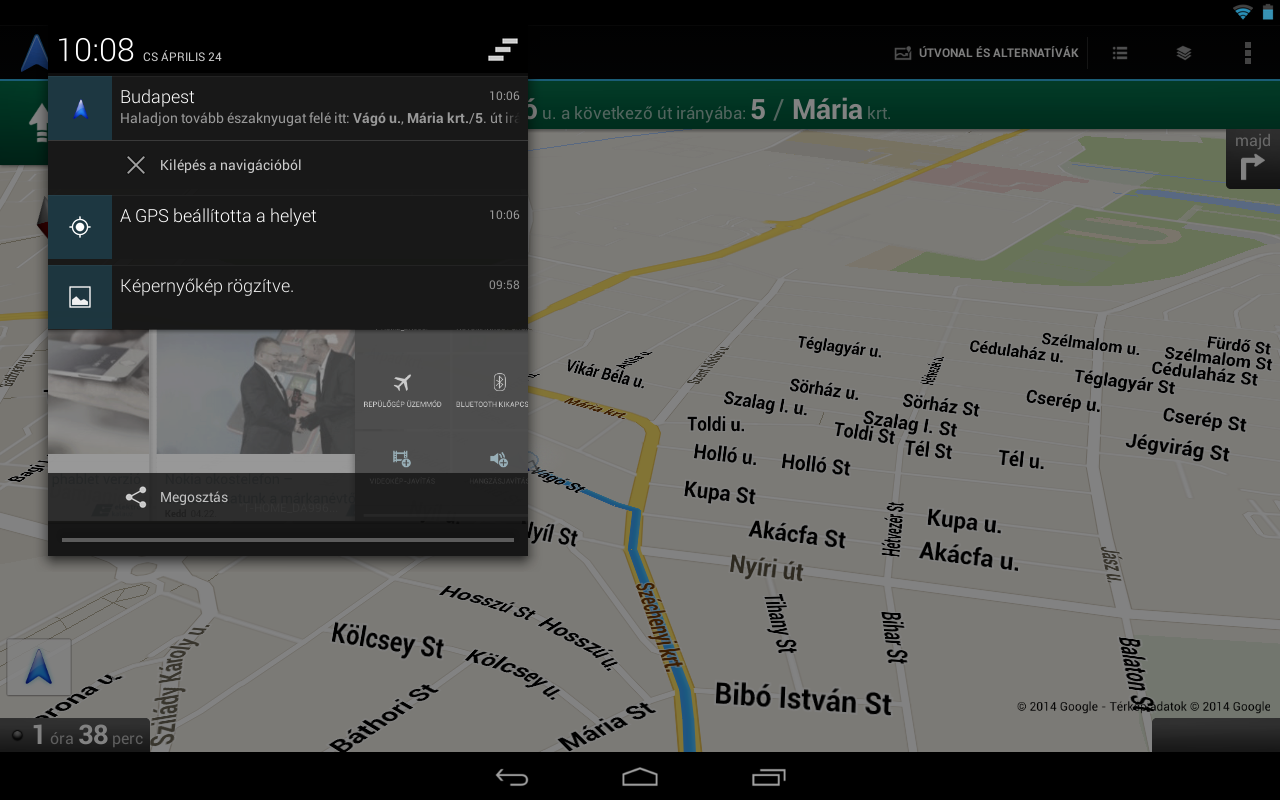This screenshot has width=1280, height=800.
Task: Tap 'Cédulaház u.' label on the map
Action: 1016,351
